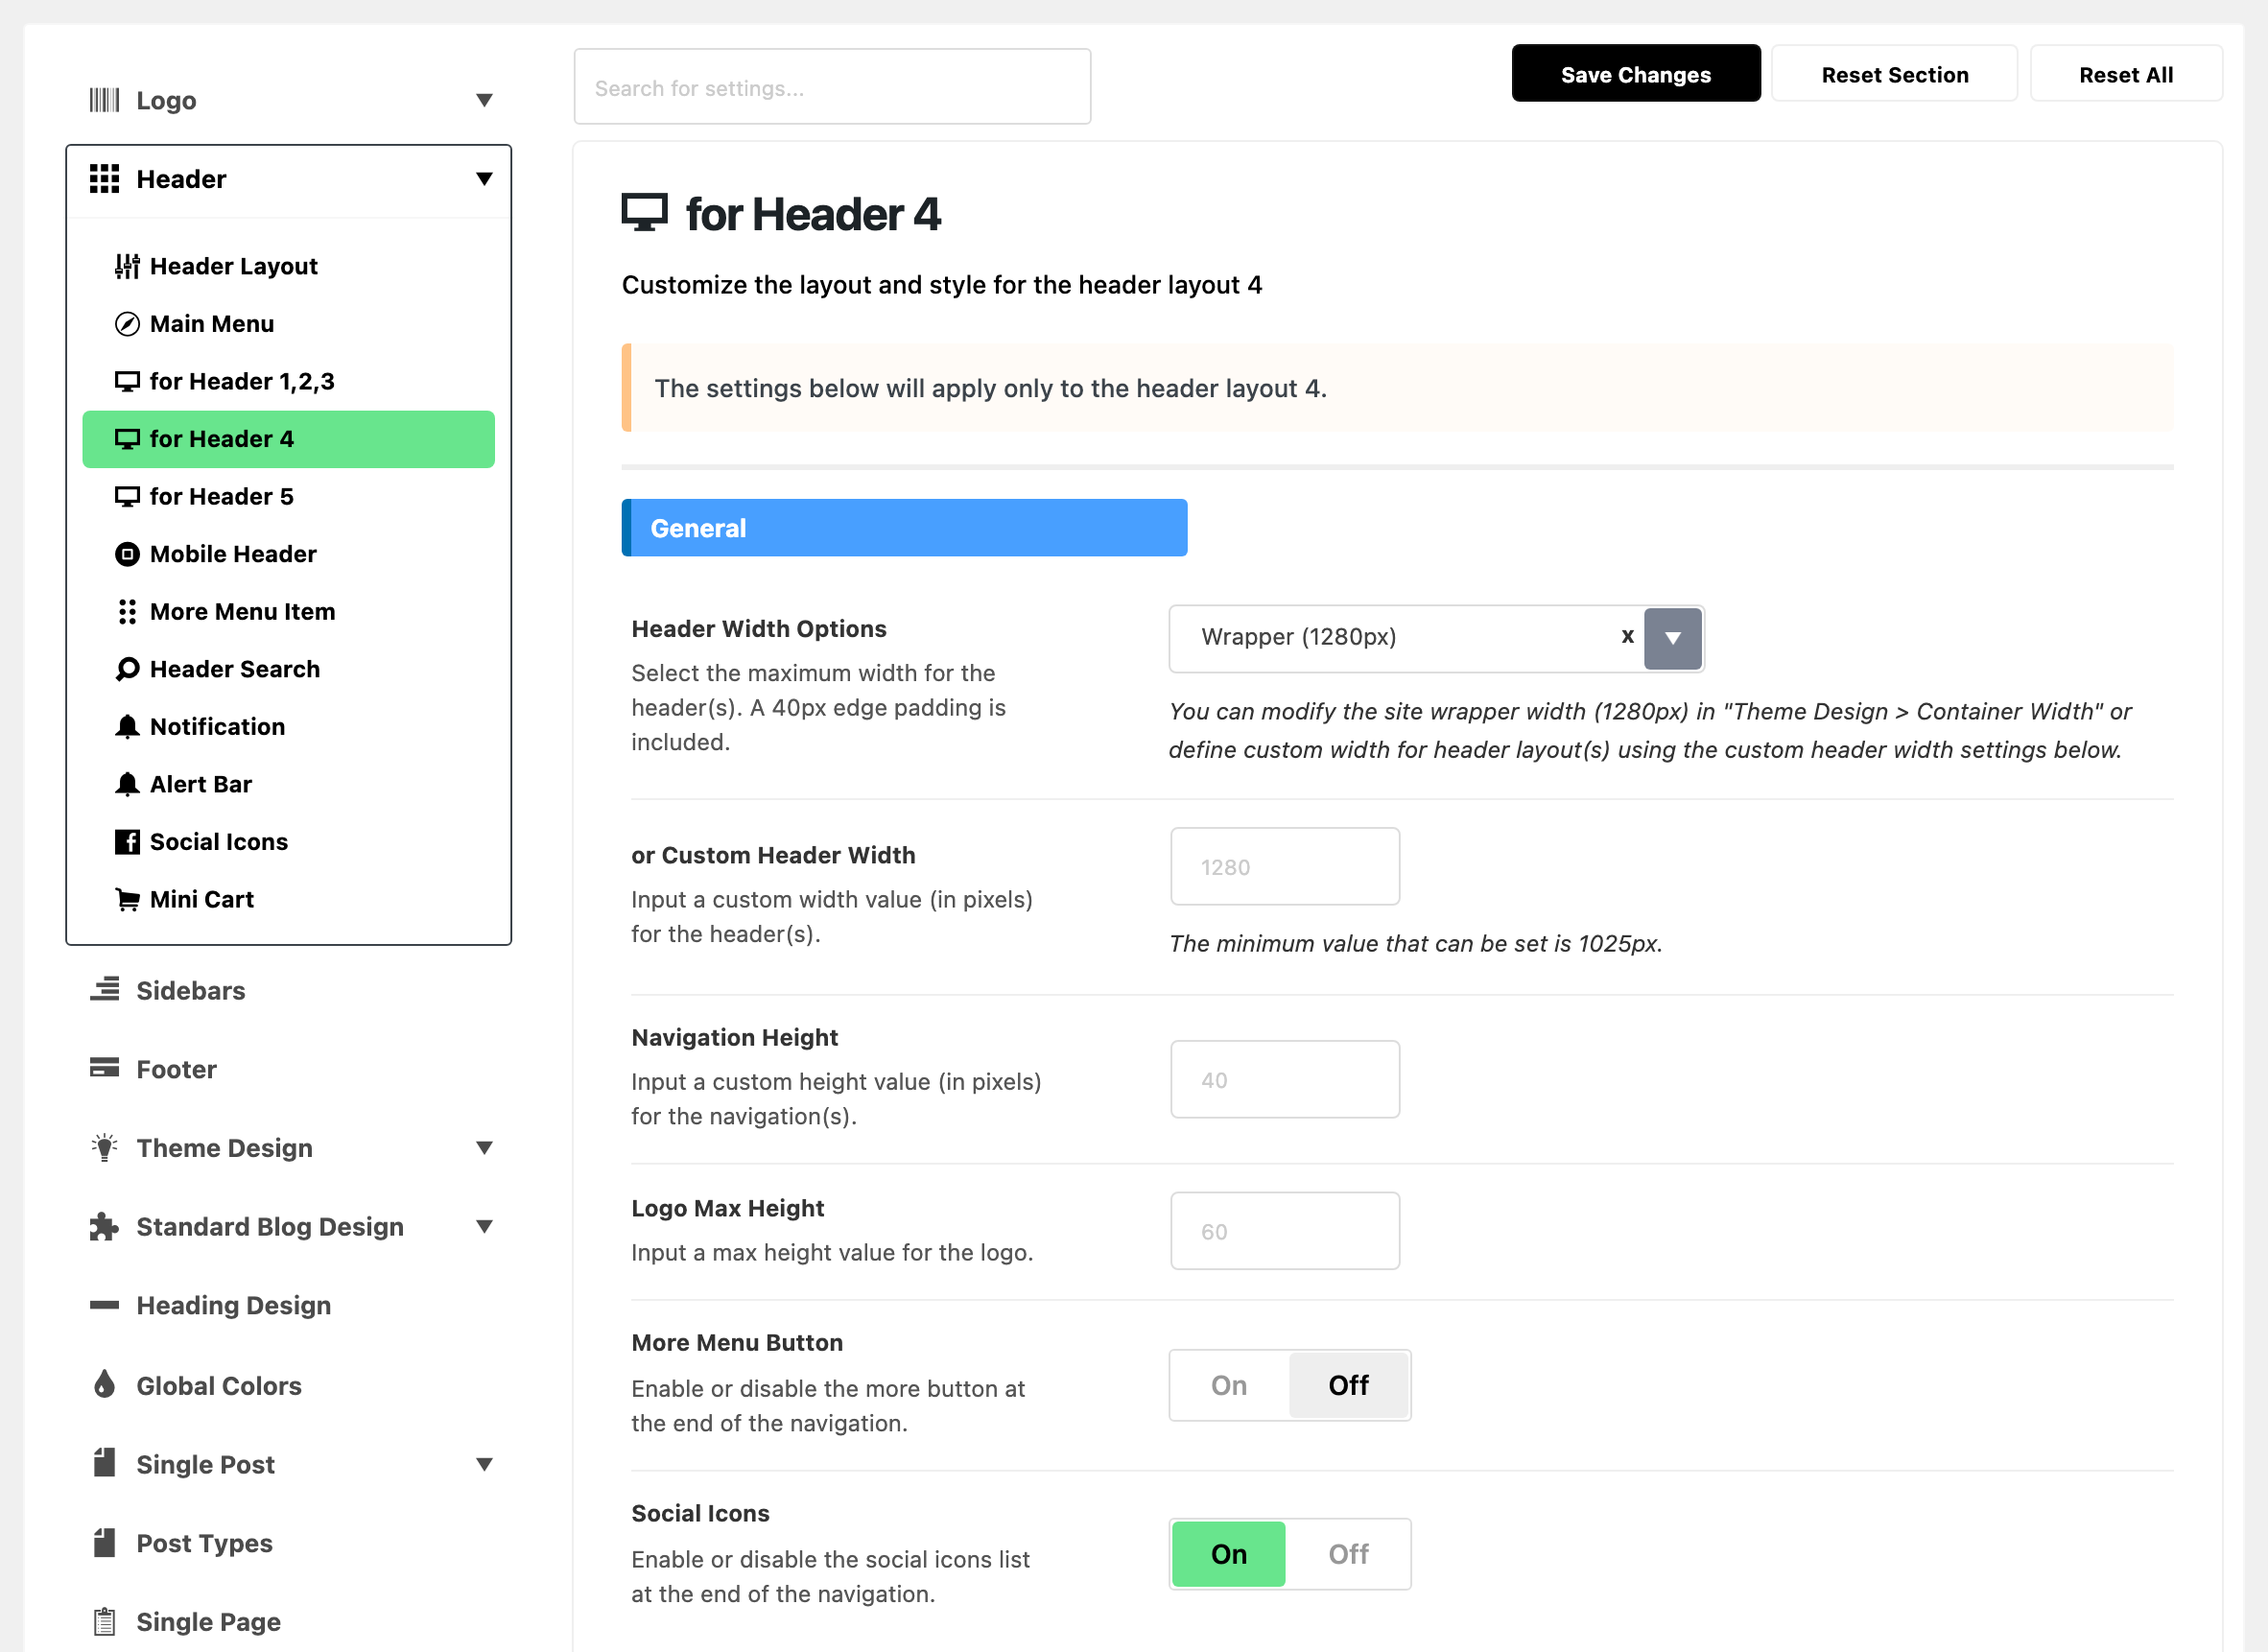
Task: Click the Mobile Header circle icon
Action: pyautogui.click(x=127, y=554)
